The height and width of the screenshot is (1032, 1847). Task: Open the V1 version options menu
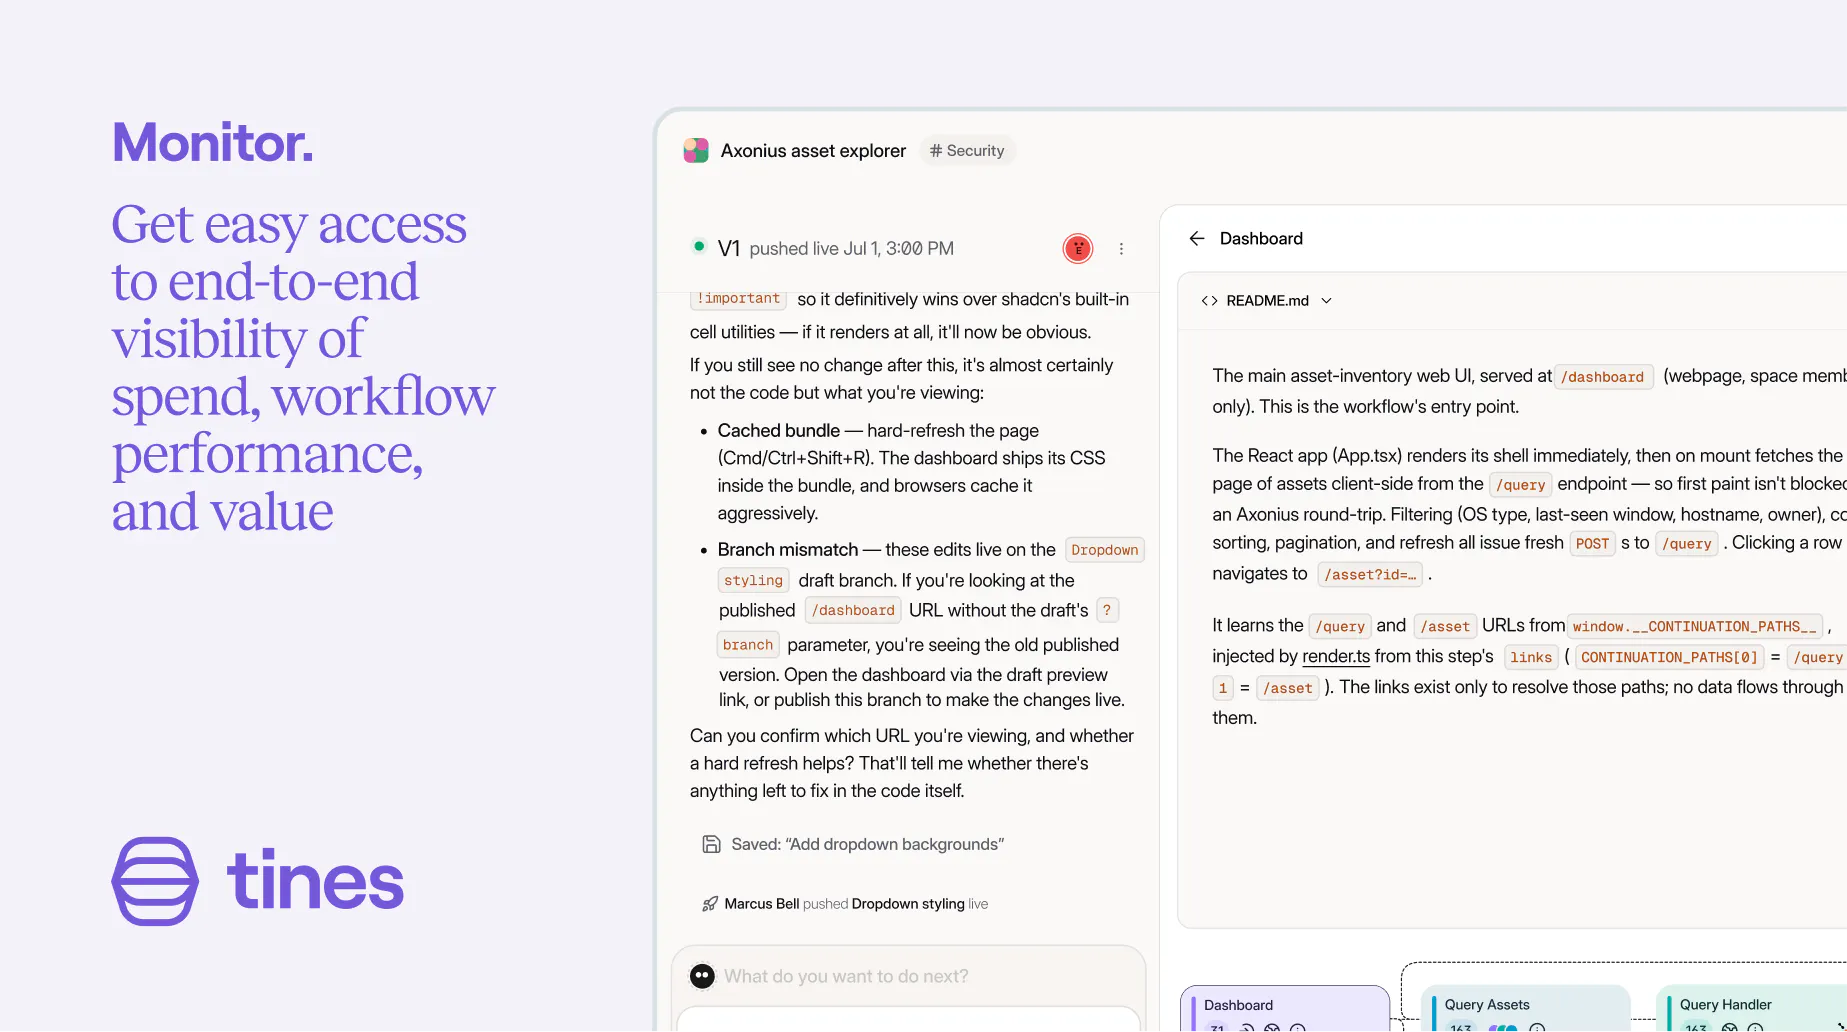click(1121, 249)
